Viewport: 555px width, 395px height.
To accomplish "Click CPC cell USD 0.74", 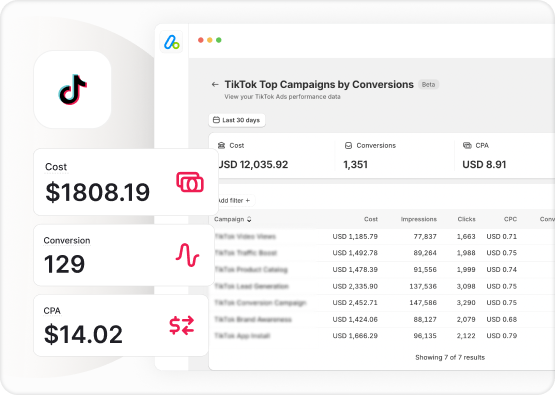I will point(502,269).
